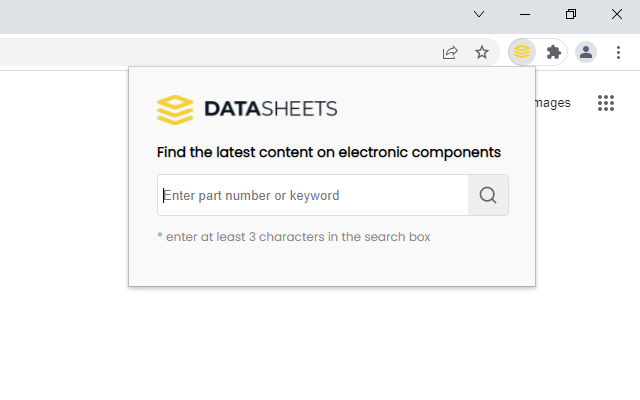The height and width of the screenshot is (400, 640).
Task: Click the 'enter at least 3 characters' hint
Action: coord(294,237)
